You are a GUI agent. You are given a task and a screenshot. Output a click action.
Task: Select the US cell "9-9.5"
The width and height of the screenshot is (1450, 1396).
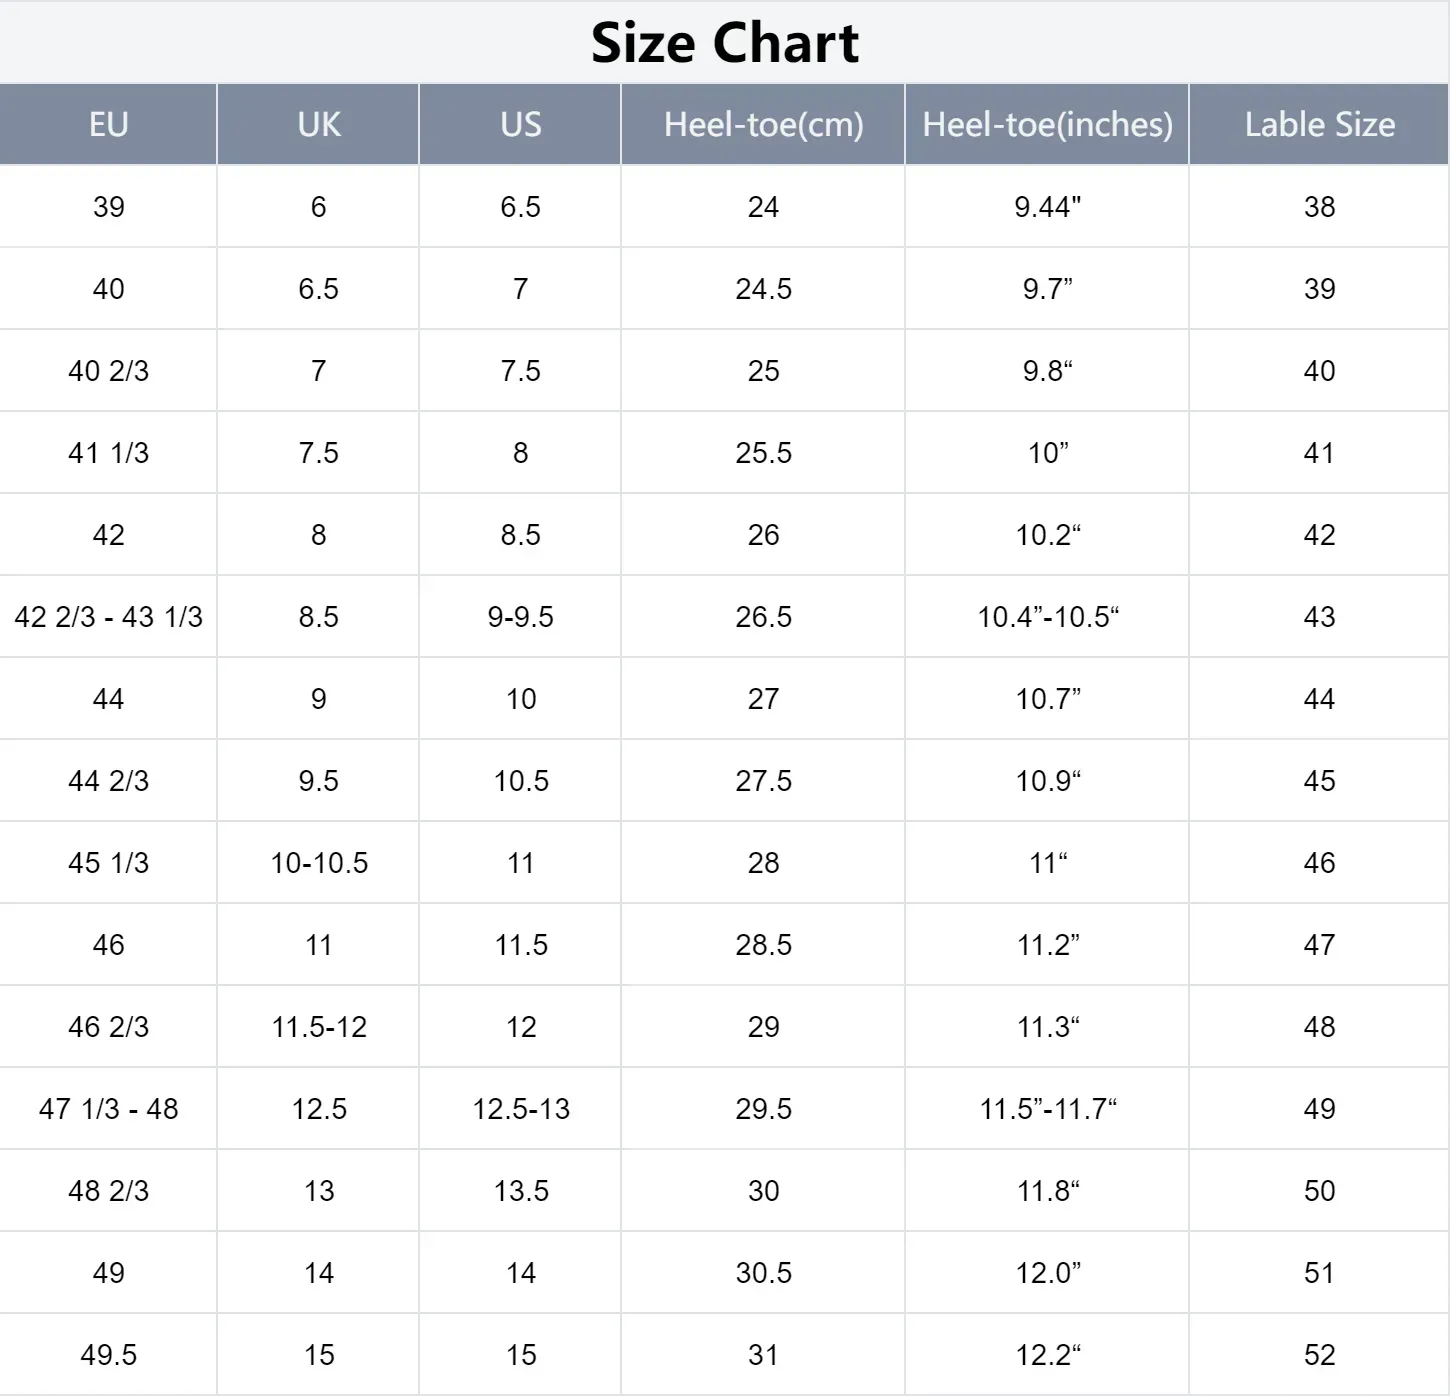coord(520,617)
